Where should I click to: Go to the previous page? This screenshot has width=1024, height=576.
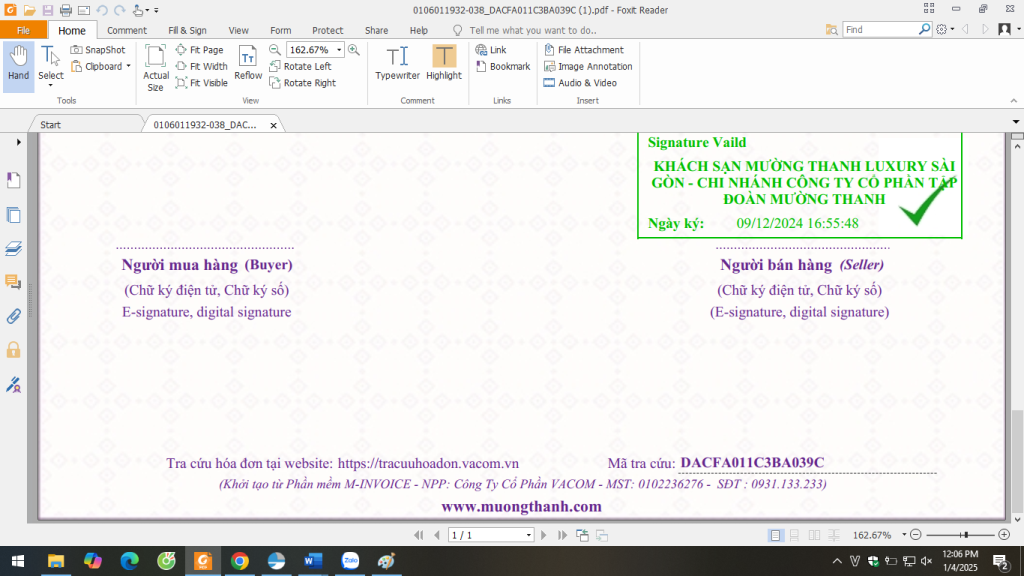(437, 535)
